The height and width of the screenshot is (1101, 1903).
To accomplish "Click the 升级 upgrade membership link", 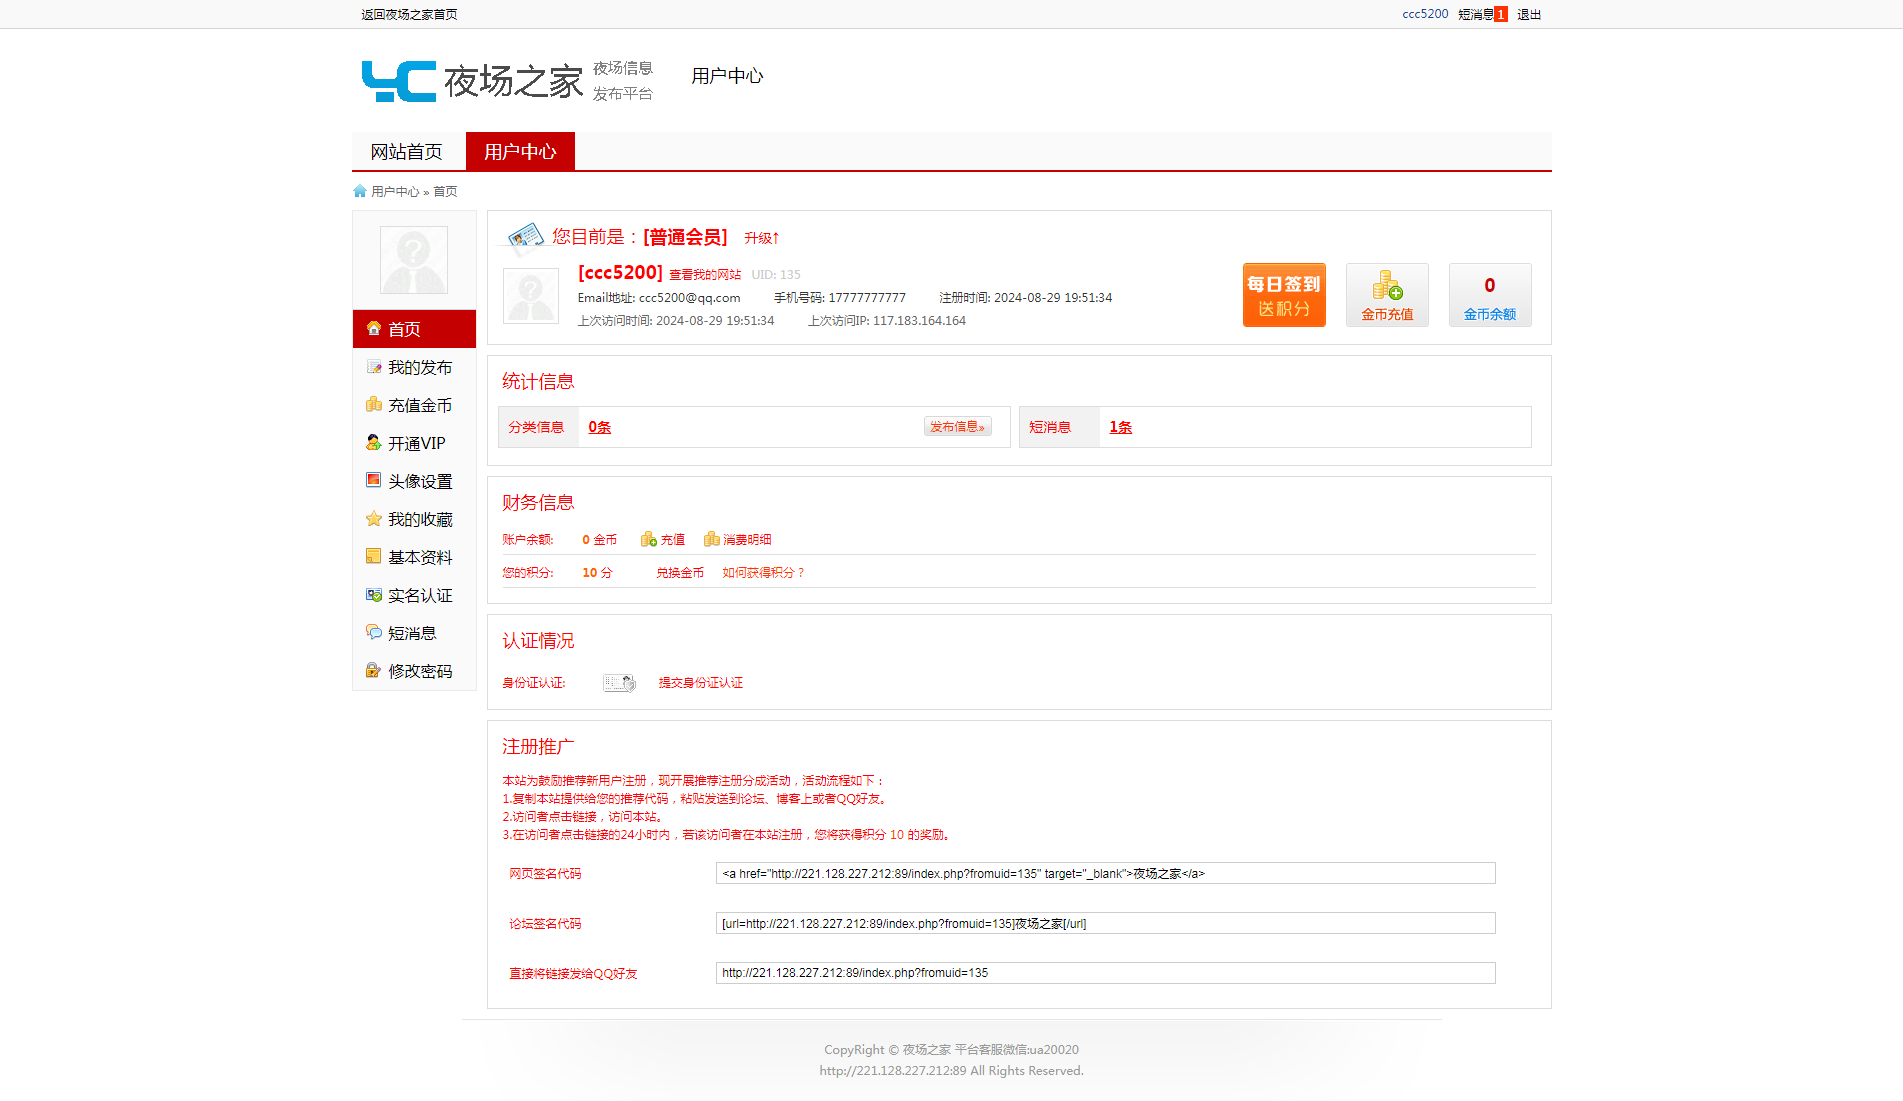I will (x=761, y=238).
